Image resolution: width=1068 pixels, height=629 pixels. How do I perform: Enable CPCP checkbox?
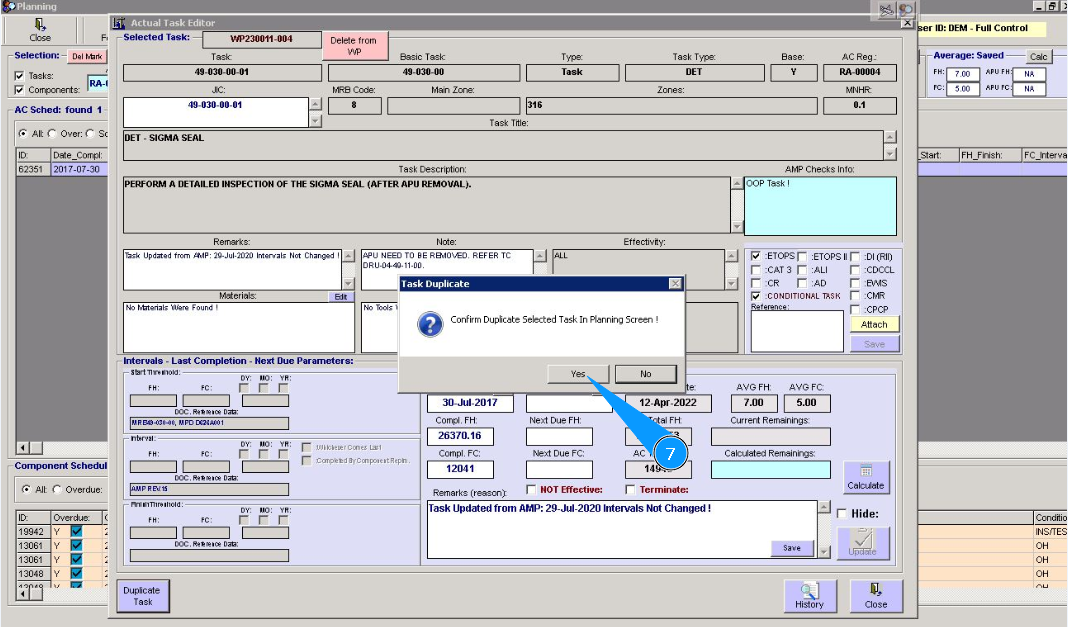point(855,309)
